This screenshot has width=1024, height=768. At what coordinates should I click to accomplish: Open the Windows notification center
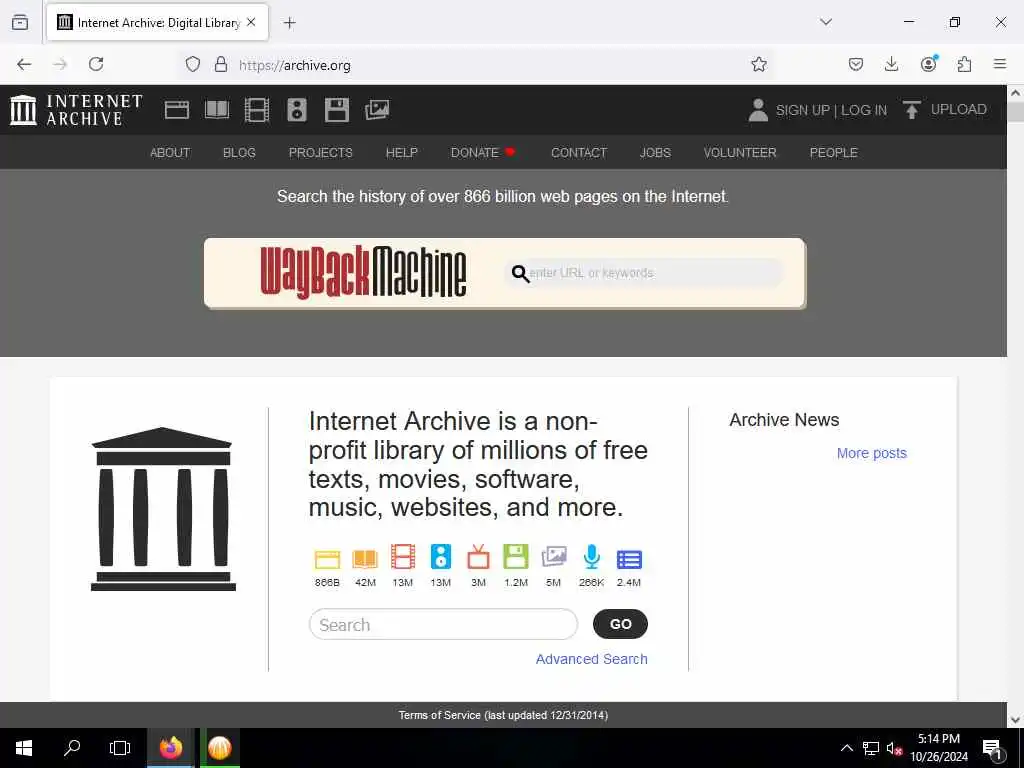(x=992, y=749)
